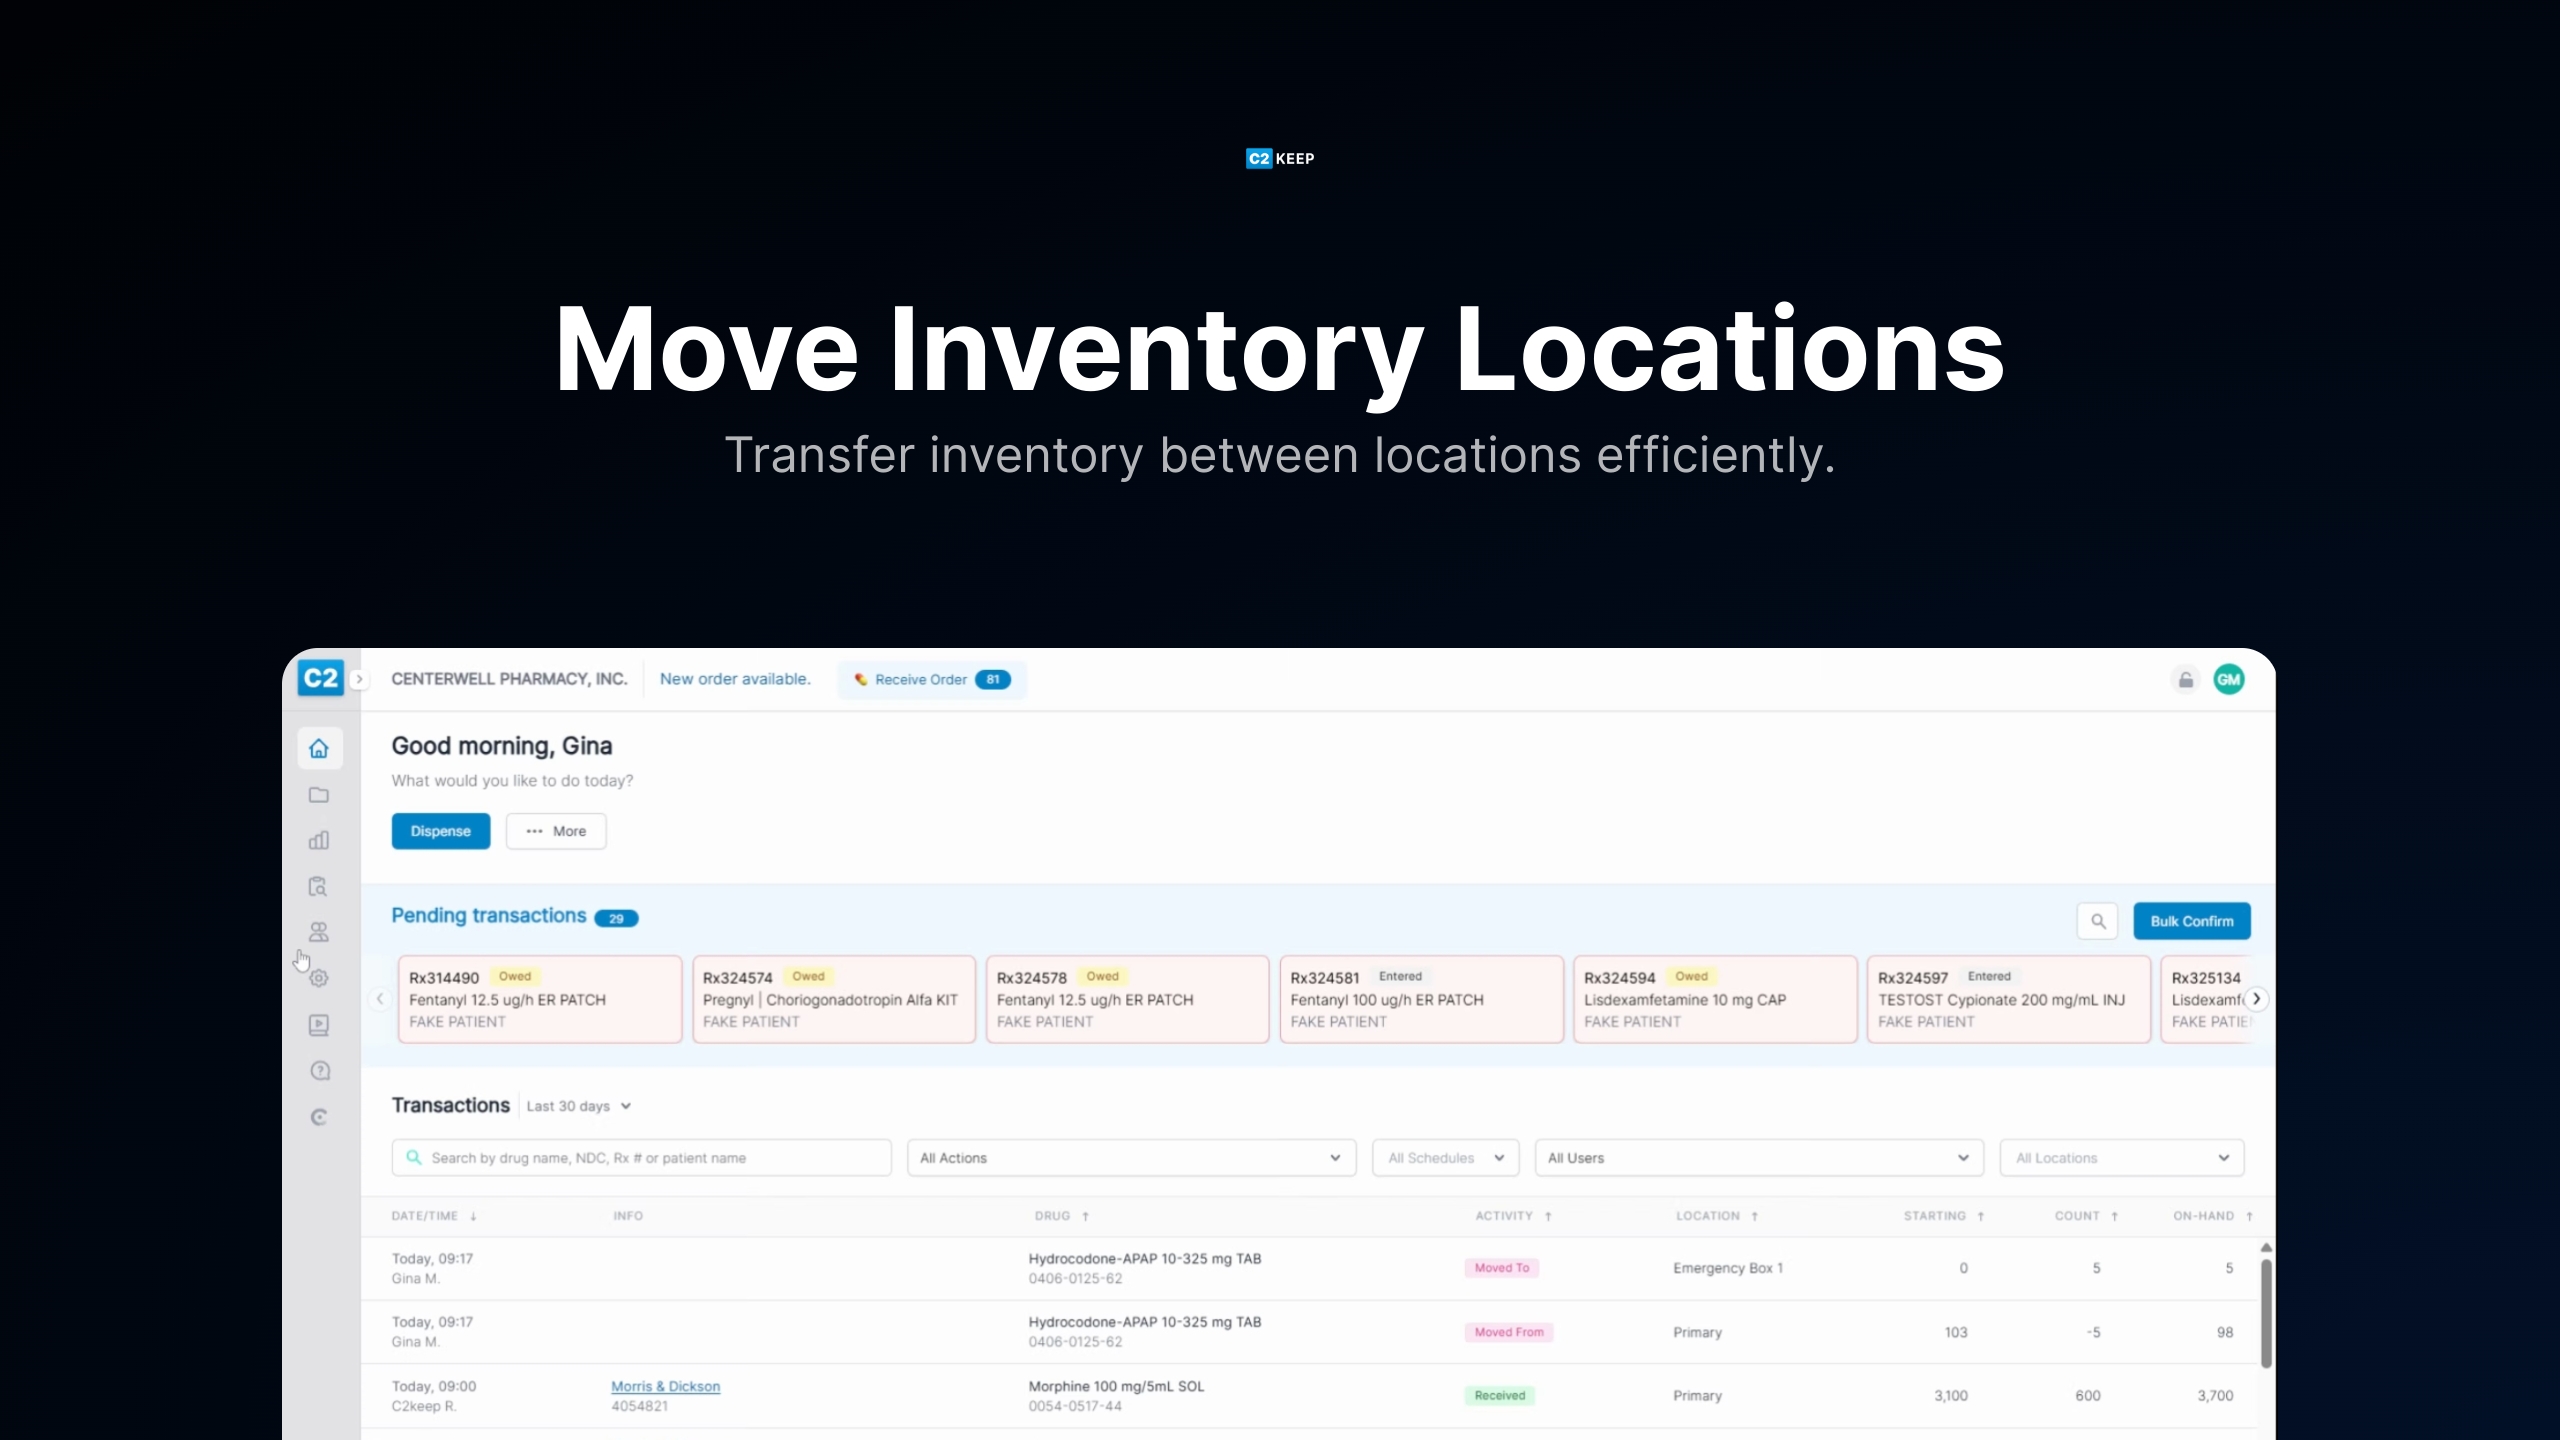Click the Receive Order button
2560x1440 pixels.
(x=932, y=680)
